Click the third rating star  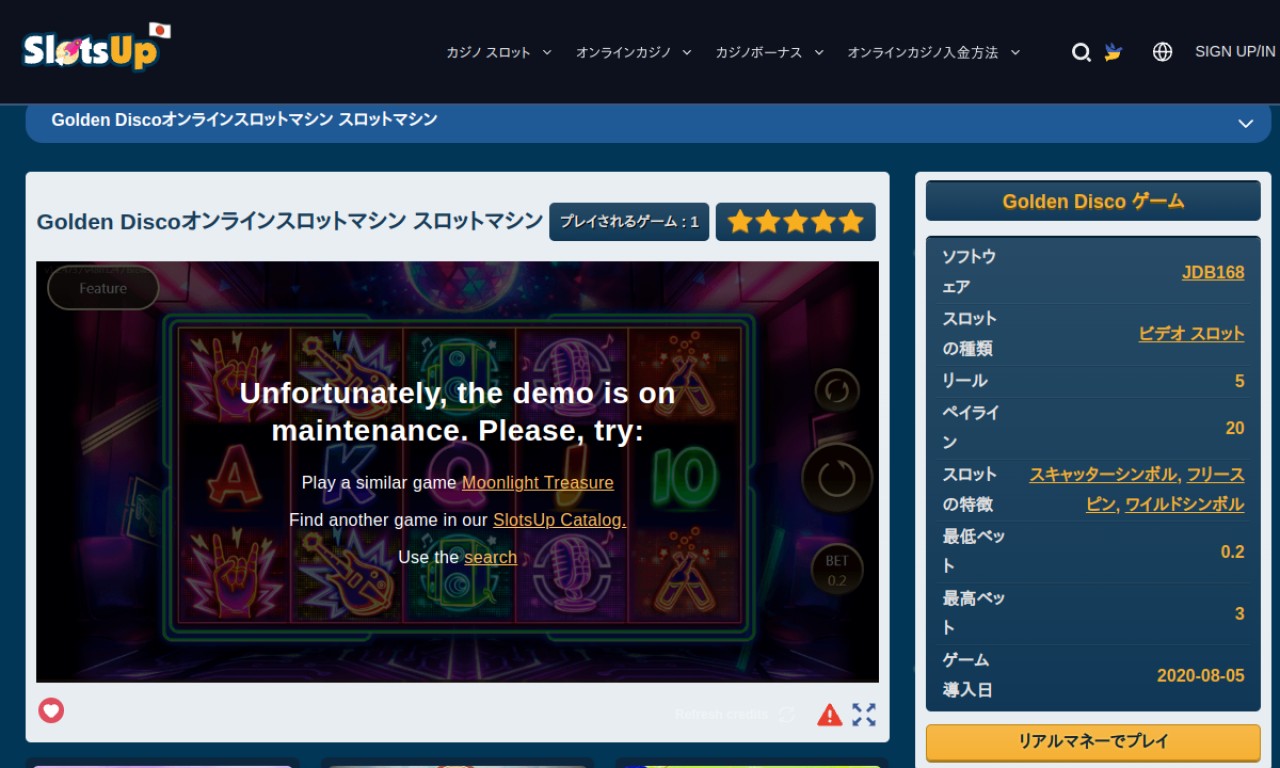point(796,222)
